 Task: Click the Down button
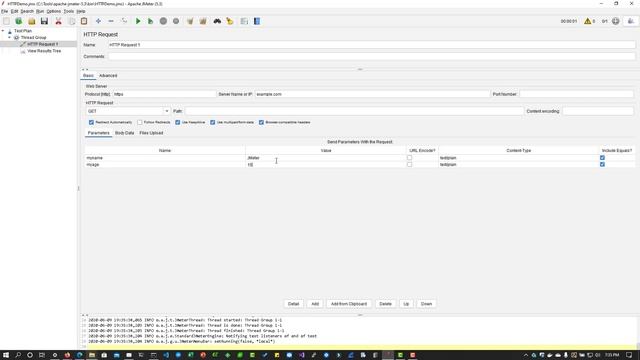click(x=426, y=304)
